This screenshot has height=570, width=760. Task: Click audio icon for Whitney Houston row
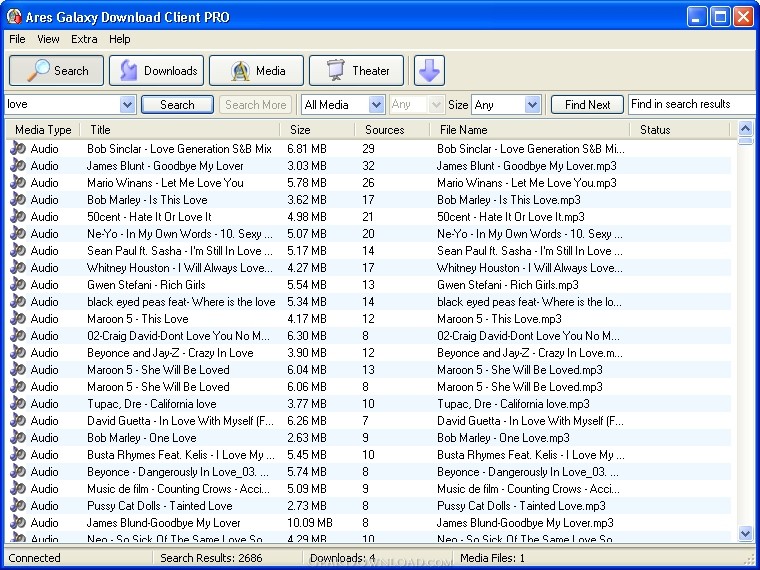[x=18, y=267]
